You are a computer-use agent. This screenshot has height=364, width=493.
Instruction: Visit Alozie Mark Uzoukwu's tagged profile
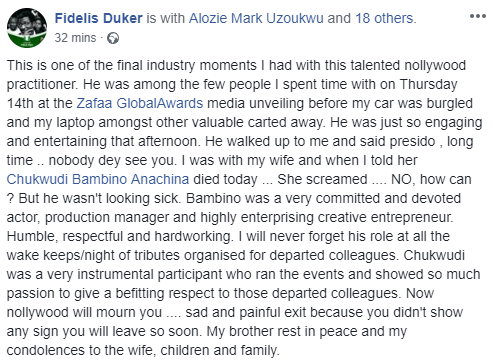256,18
